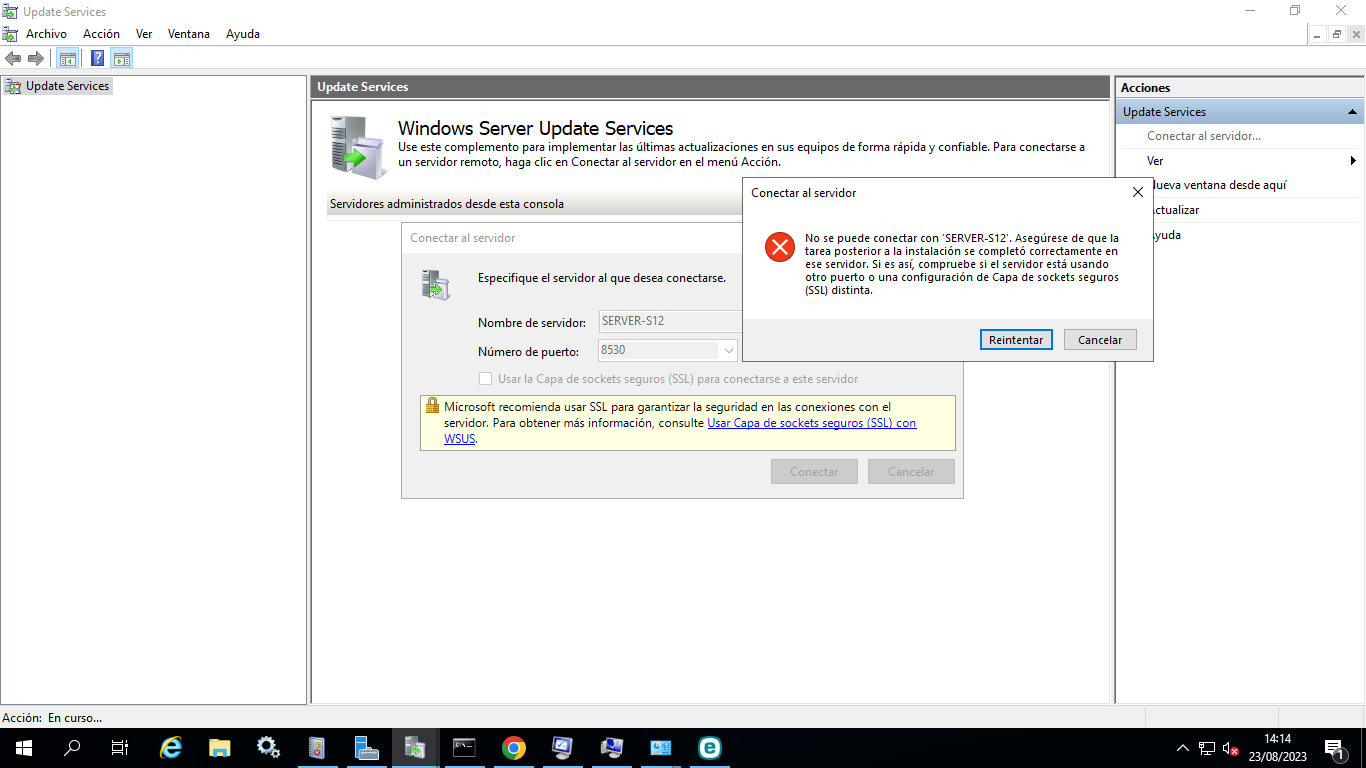The width and height of the screenshot is (1366, 768).
Task: Open the ESET icon on the taskbar
Action: pos(709,747)
